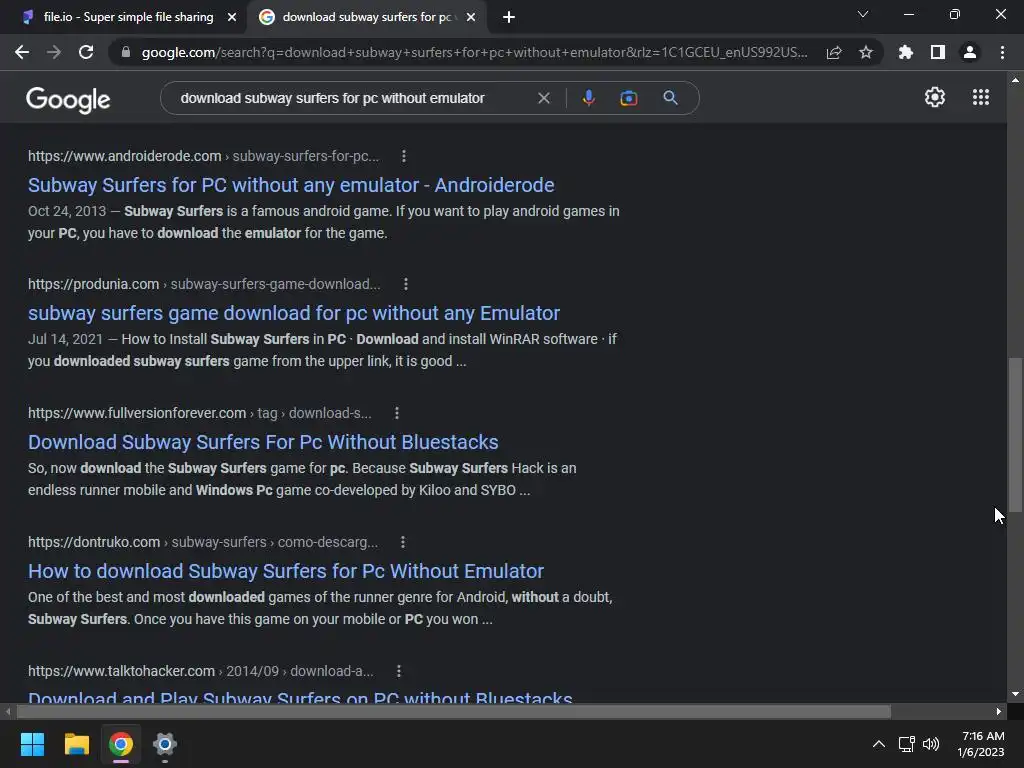Image resolution: width=1024 pixels, height=768 pixels.
Task: Open File Explorer from taskbar
Action: point(76,744)
